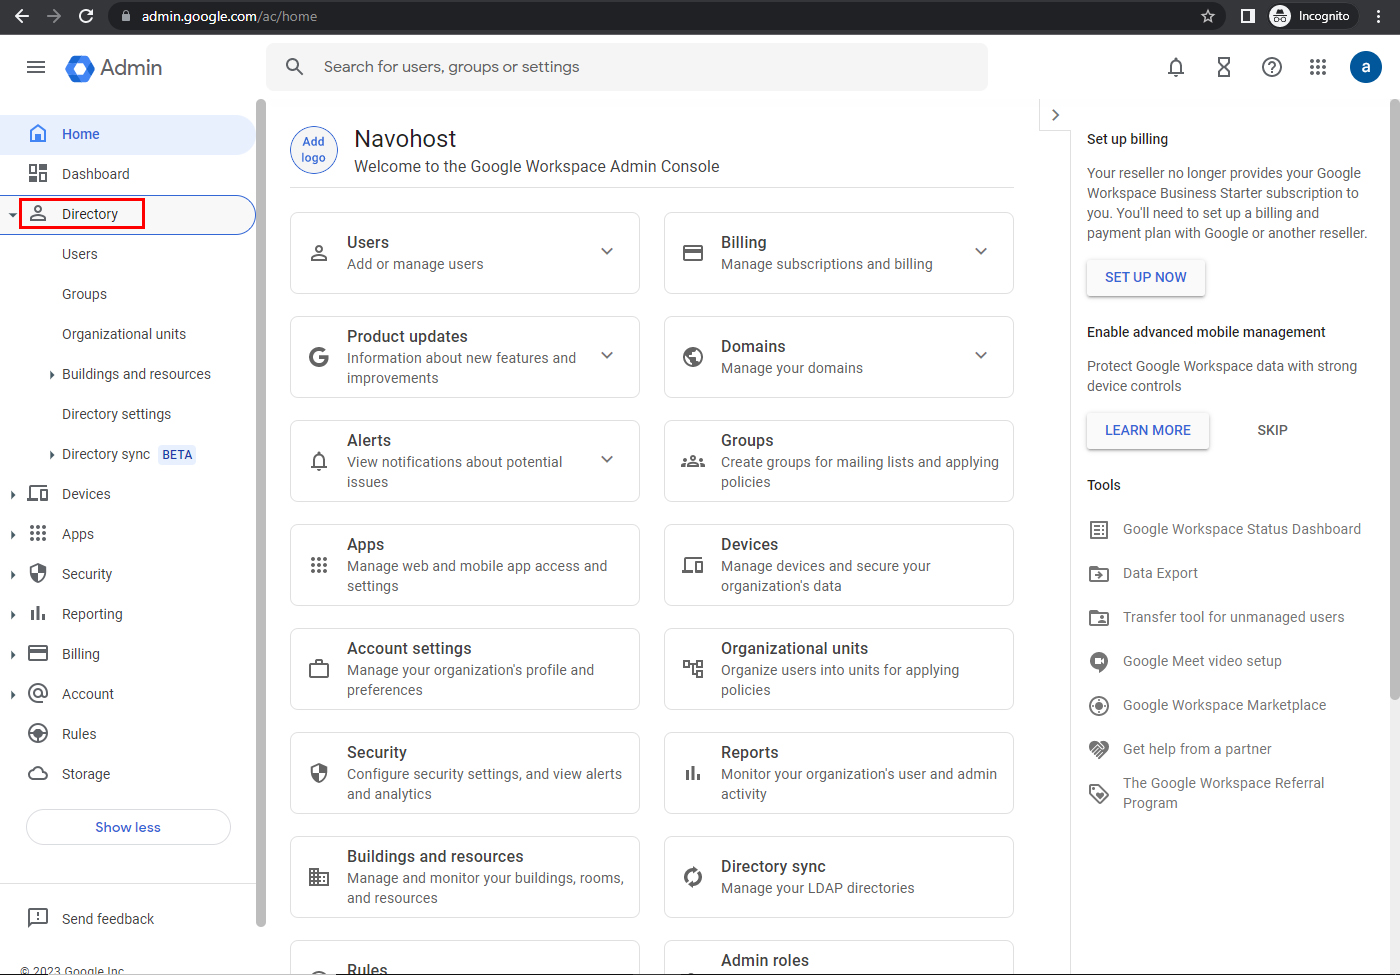
Task: Collapse the right side panel arrow
Action: 1055,115
